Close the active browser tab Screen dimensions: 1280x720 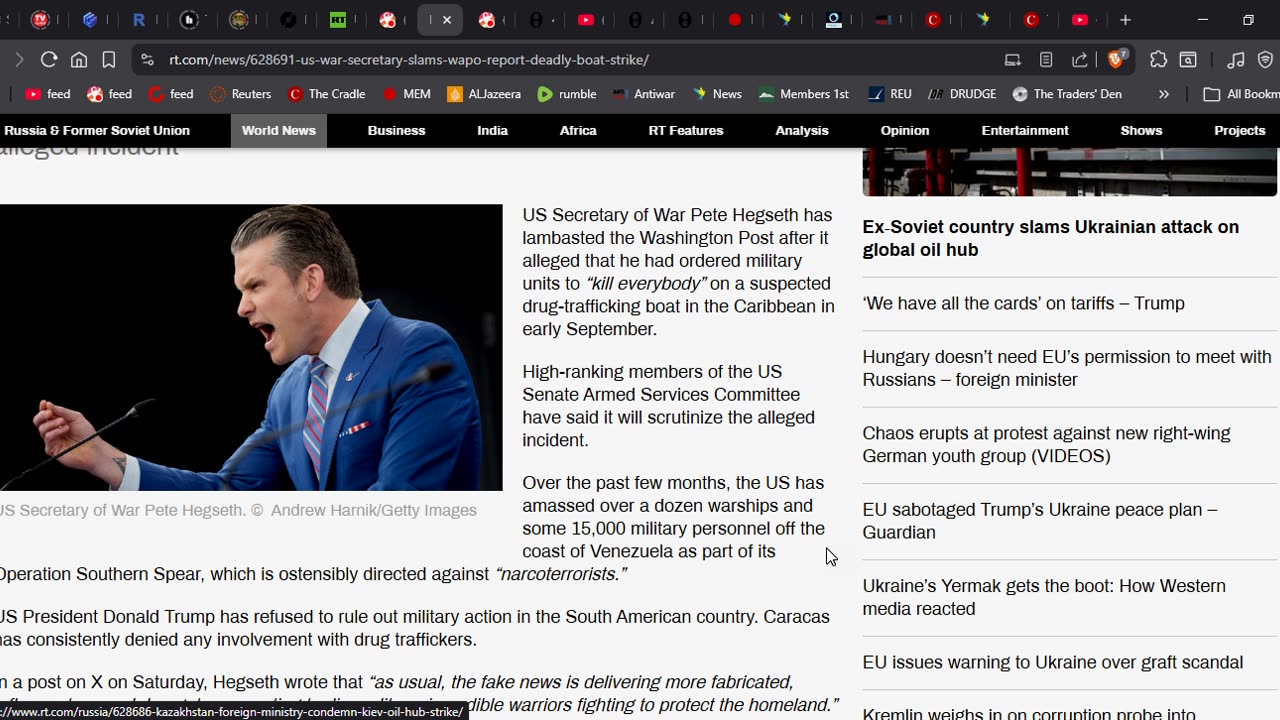tap(447, 20)
